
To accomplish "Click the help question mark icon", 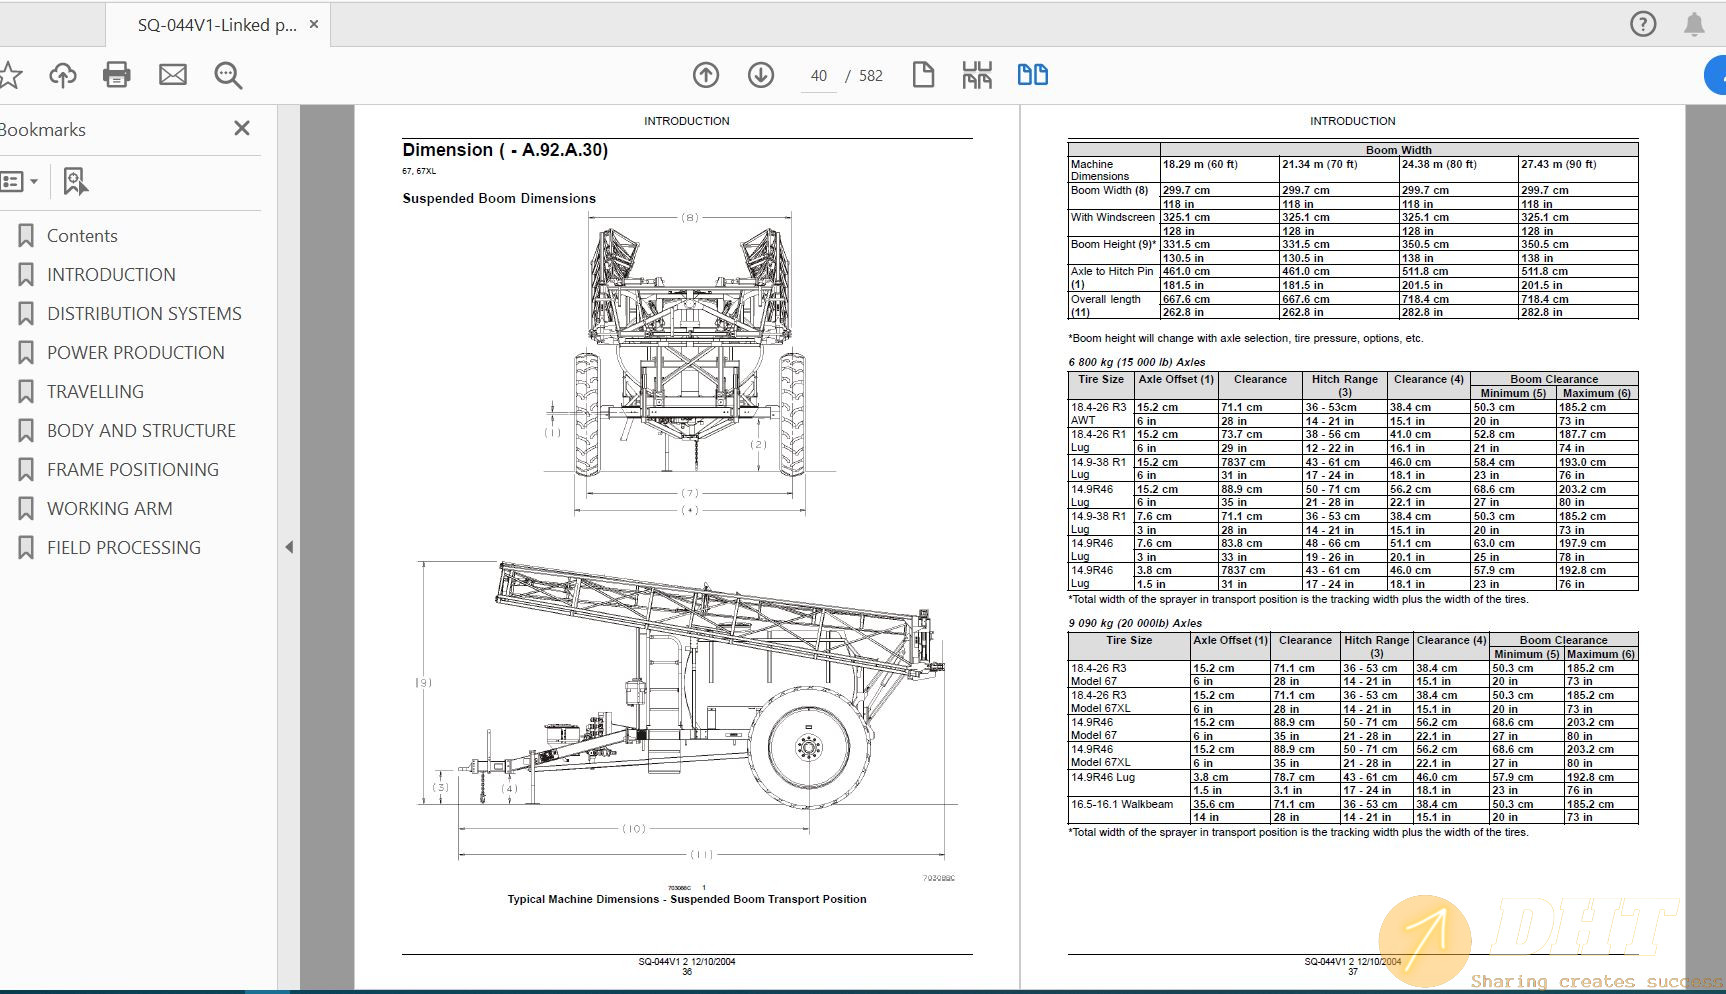I will (x=1643, y=24).
